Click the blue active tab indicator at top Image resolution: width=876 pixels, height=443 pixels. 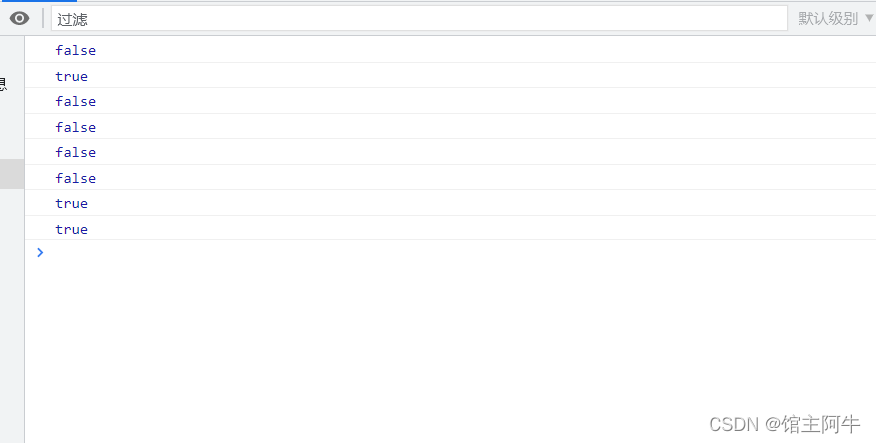(x=39, y=1)
